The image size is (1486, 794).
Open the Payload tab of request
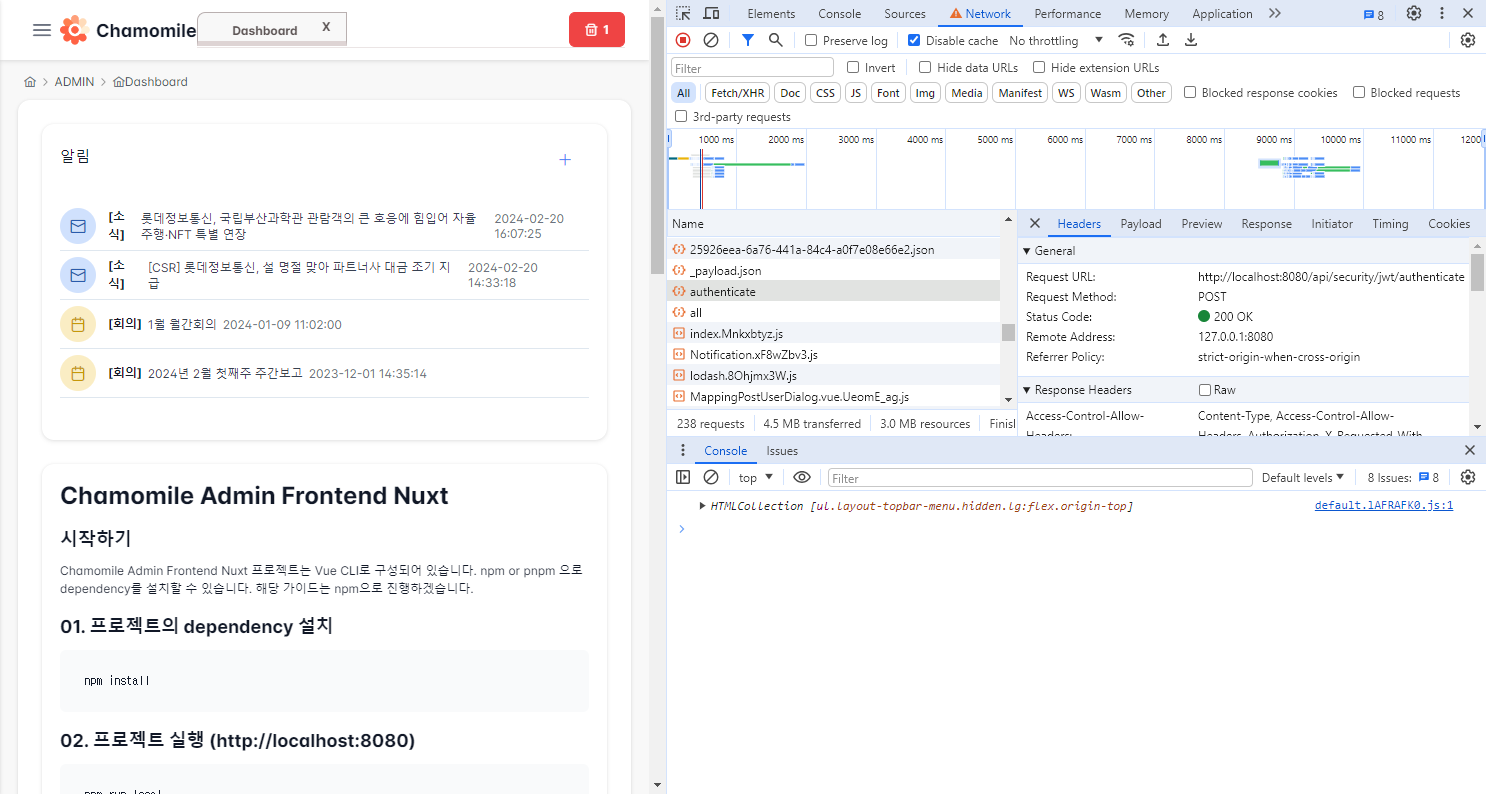pos(1141,223)
